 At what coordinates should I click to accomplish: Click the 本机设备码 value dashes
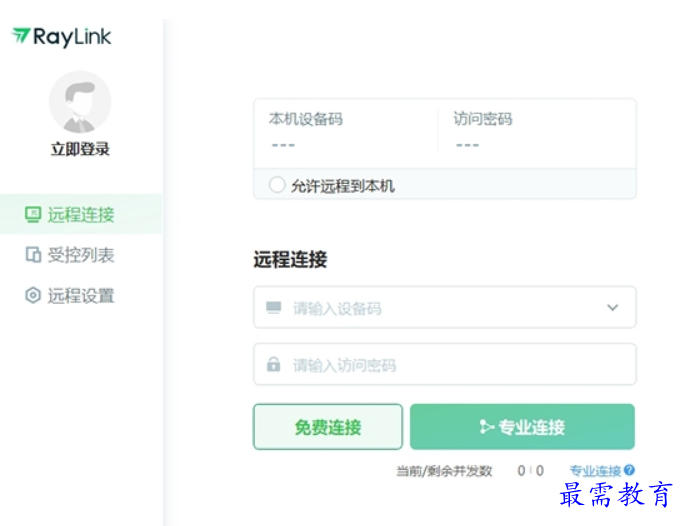(x=283, y=145)
